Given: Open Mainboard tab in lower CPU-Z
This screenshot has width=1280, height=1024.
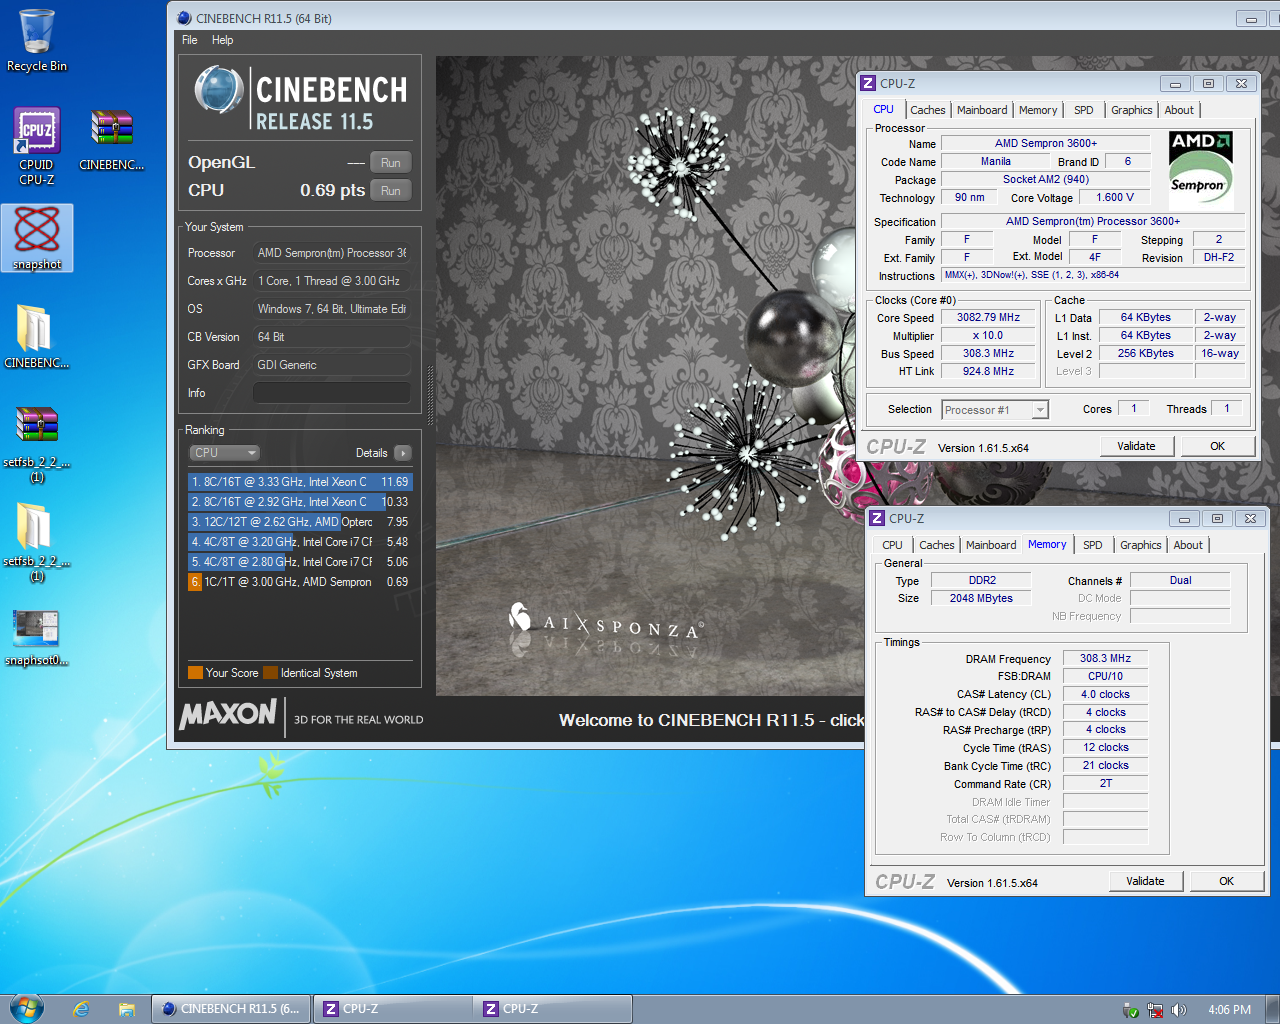Looking at the screenshot, I should (x=991, y=545).
